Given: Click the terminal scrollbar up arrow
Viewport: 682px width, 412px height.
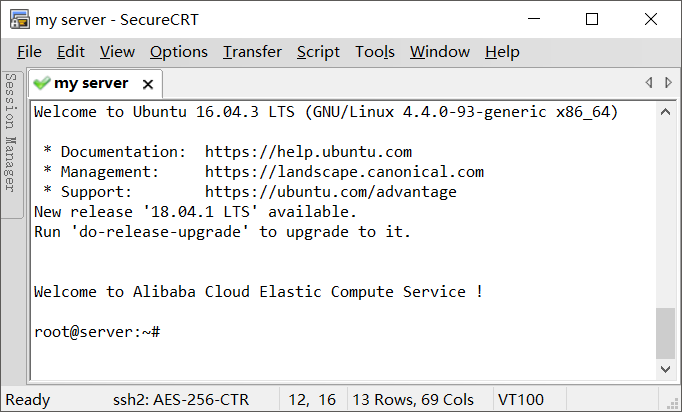Looking at the screenshot, I should pyautogui.click(x=665, y=112).
